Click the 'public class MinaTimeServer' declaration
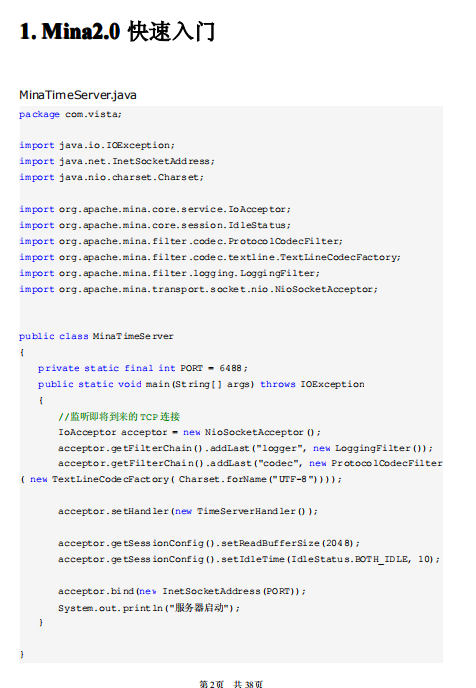The width and height of the screenshot is (476, 688). tap(97, 336)
